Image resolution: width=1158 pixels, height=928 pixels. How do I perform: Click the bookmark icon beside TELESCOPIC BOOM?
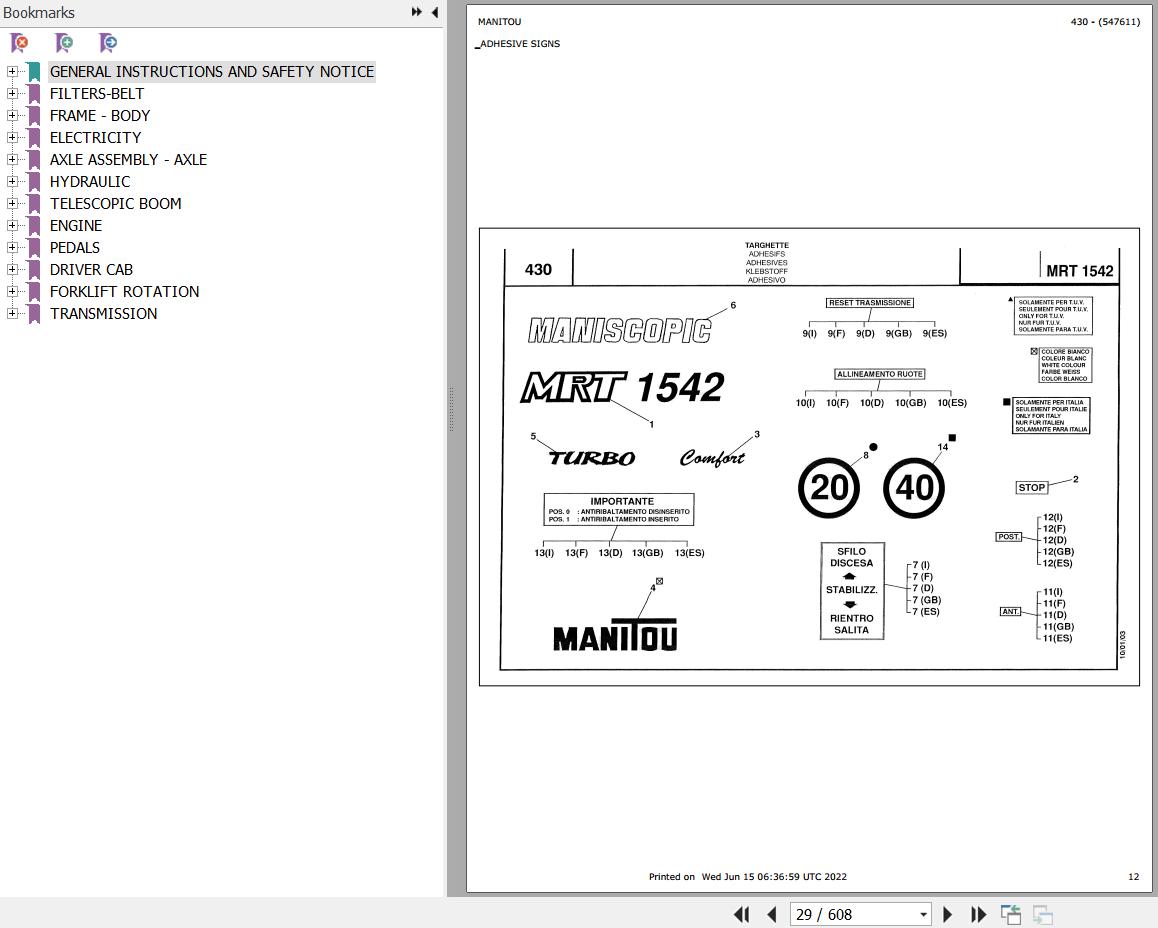[x=34, y=204]
